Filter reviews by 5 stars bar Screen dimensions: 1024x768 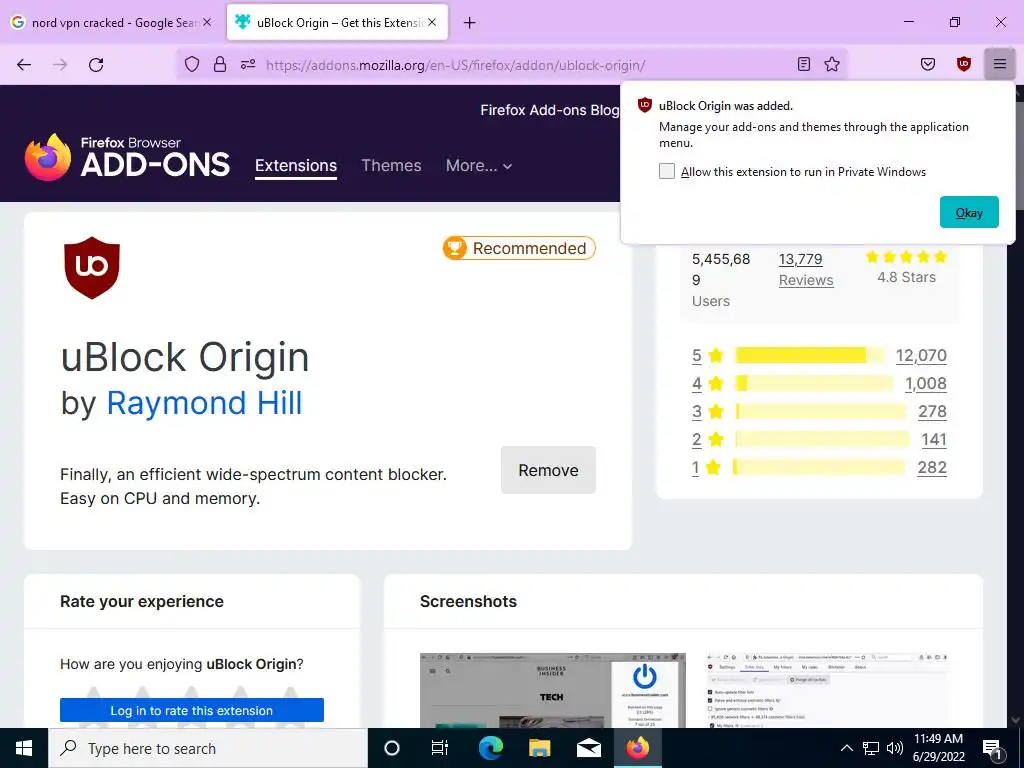click(810, 355)
